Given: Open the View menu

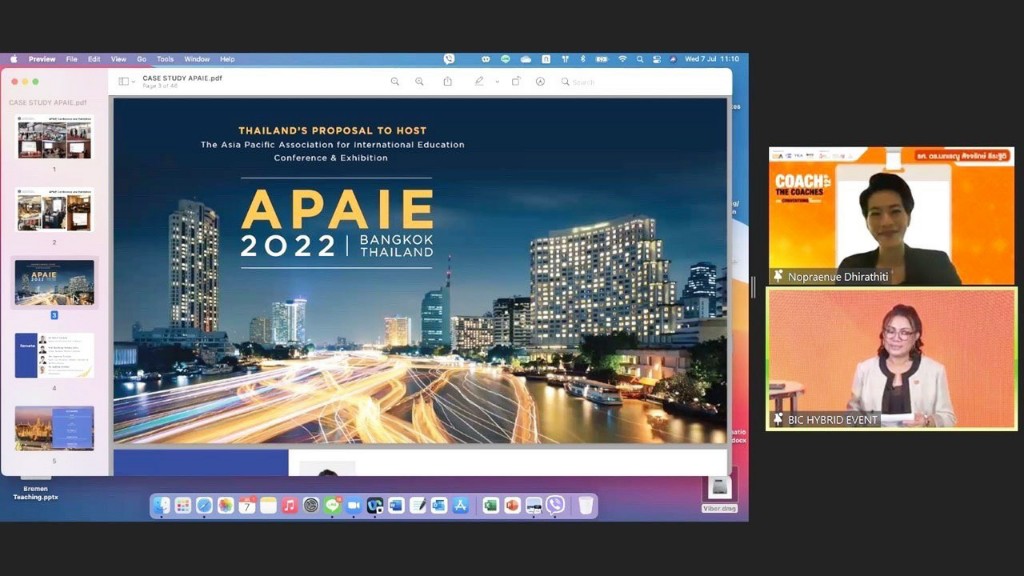Looking at the screenshot, I should pos(118,59).
